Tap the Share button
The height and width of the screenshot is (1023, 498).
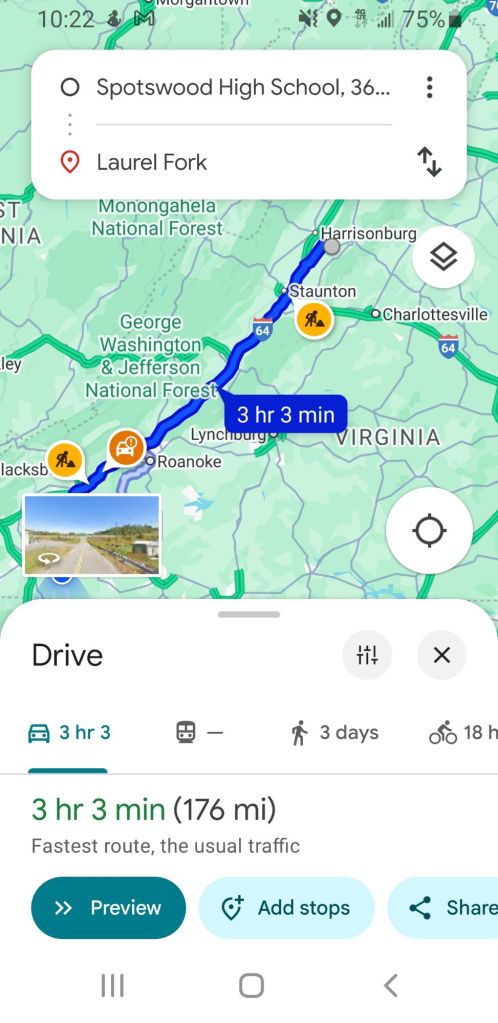(x=443, y=908)
